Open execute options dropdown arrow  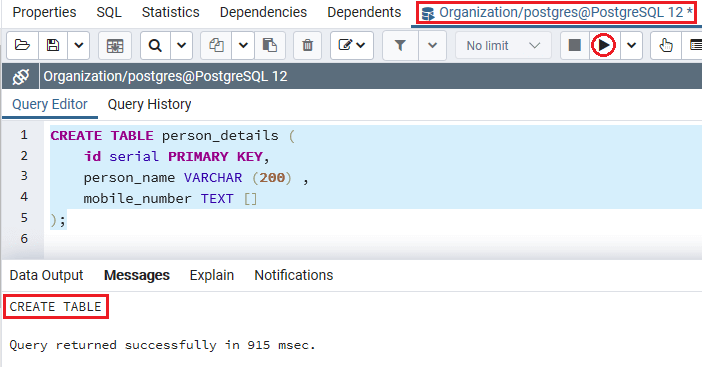pyautogui.click(x=631, y=45)
